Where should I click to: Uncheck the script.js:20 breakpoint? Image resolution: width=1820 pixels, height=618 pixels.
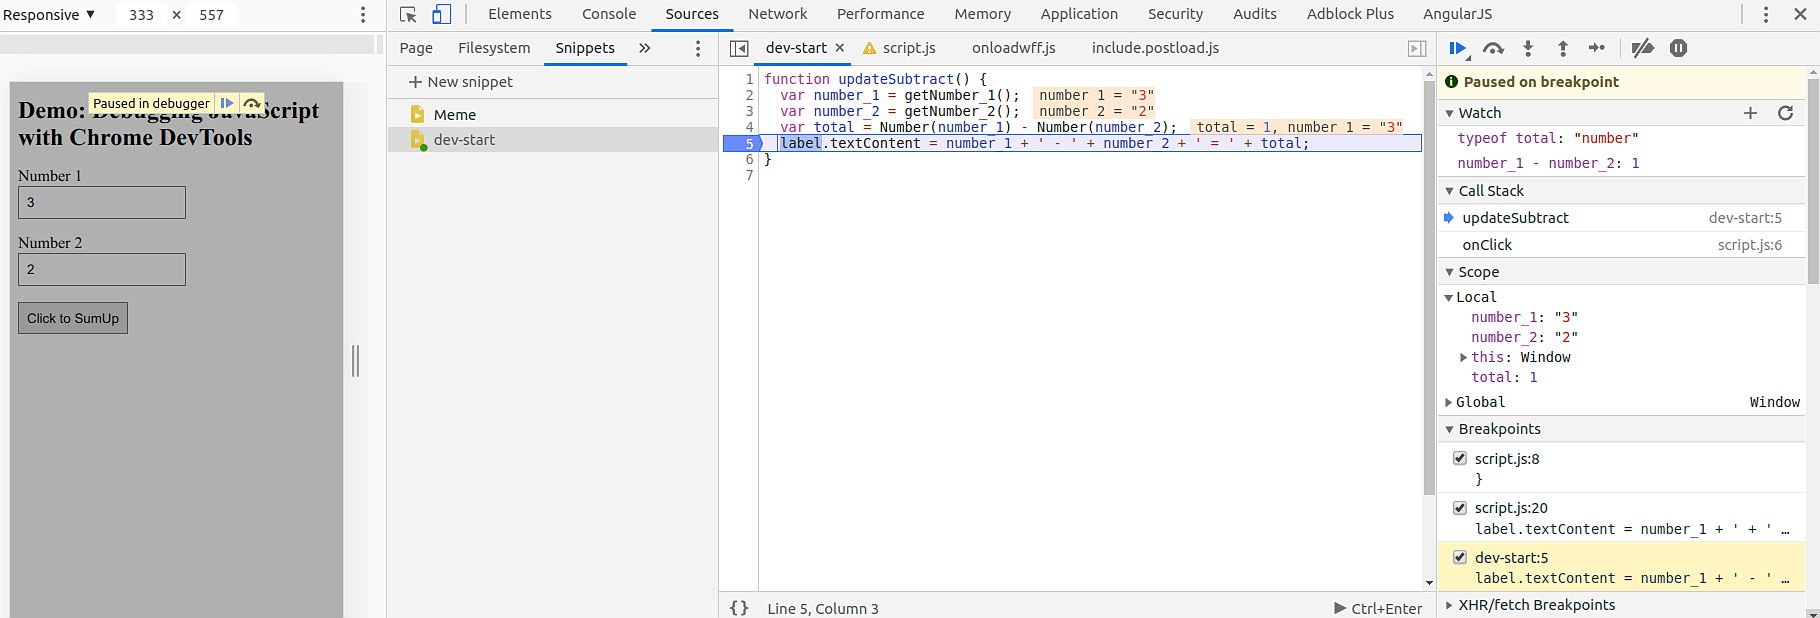tap(1459, 508)
